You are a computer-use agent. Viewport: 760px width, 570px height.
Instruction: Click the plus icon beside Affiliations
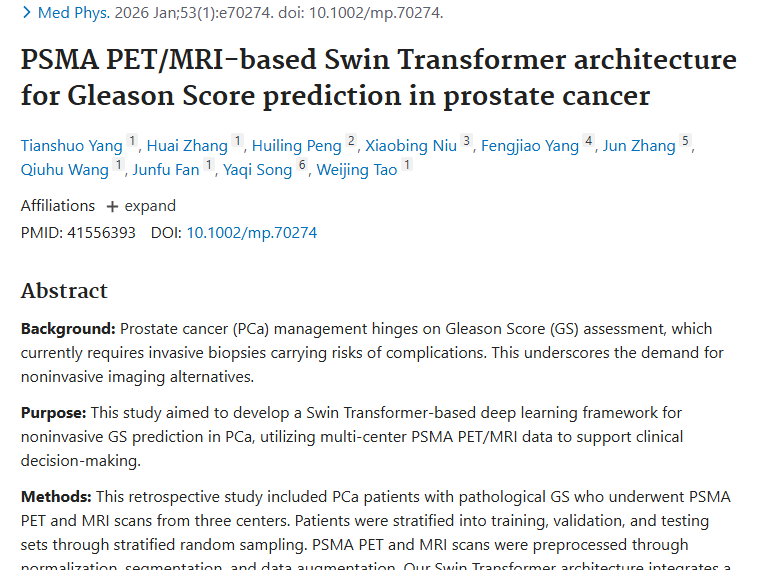point(112,206)
